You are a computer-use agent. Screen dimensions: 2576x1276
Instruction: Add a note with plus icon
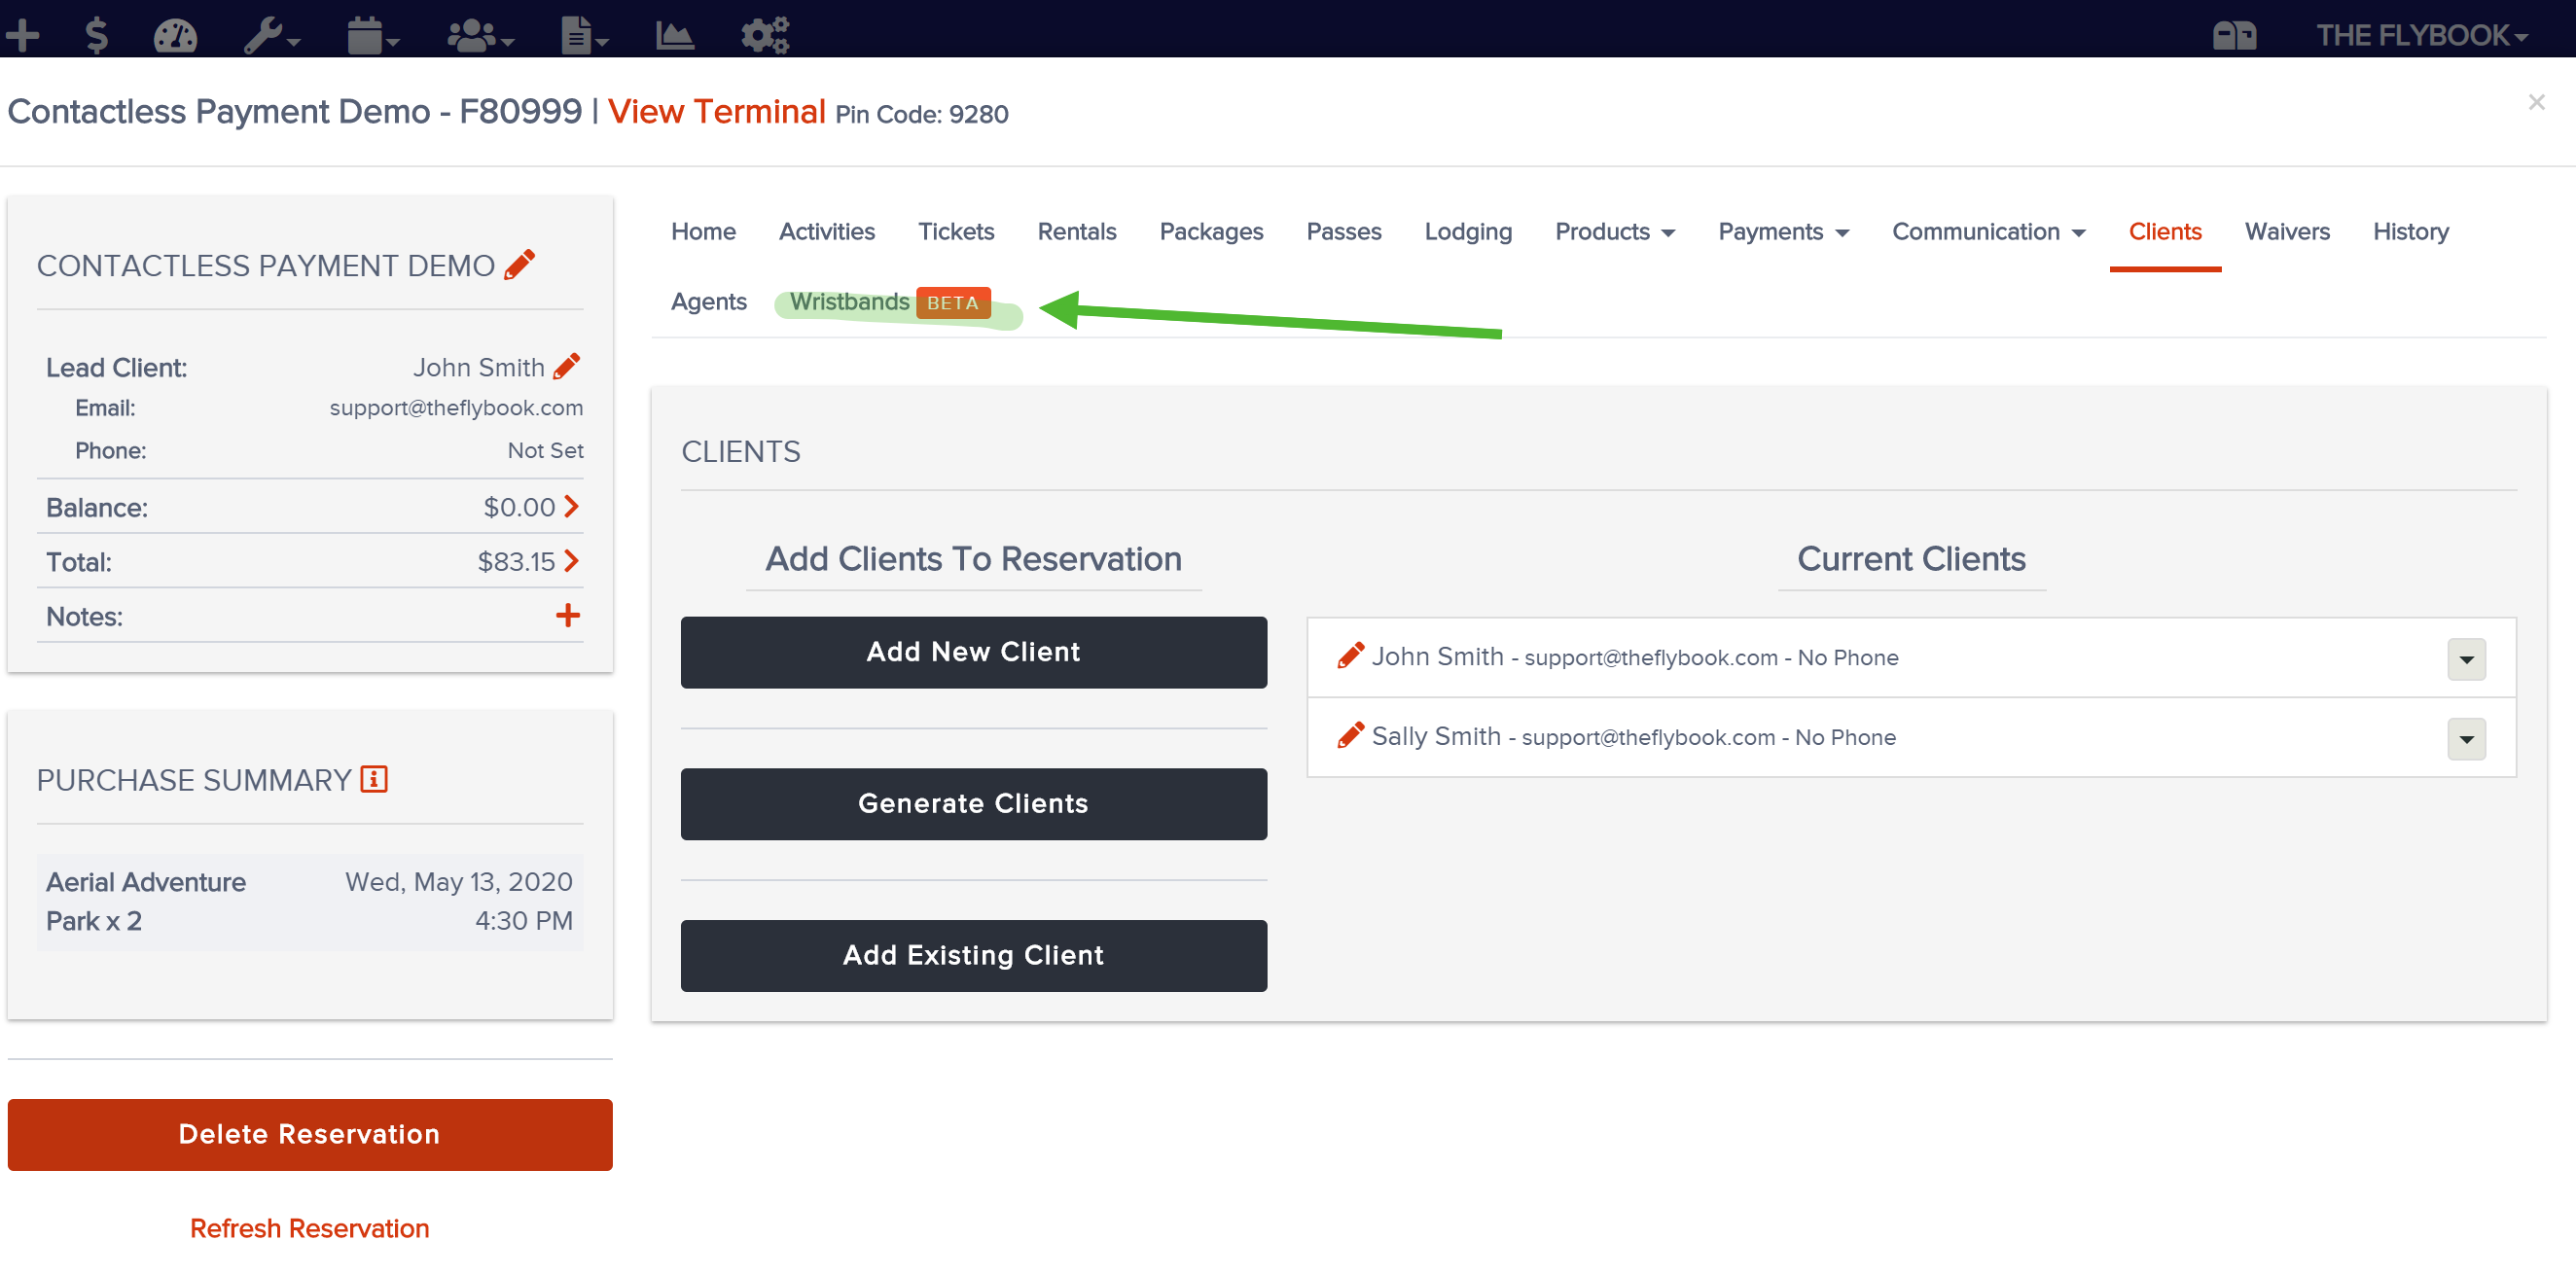(568, 615)
